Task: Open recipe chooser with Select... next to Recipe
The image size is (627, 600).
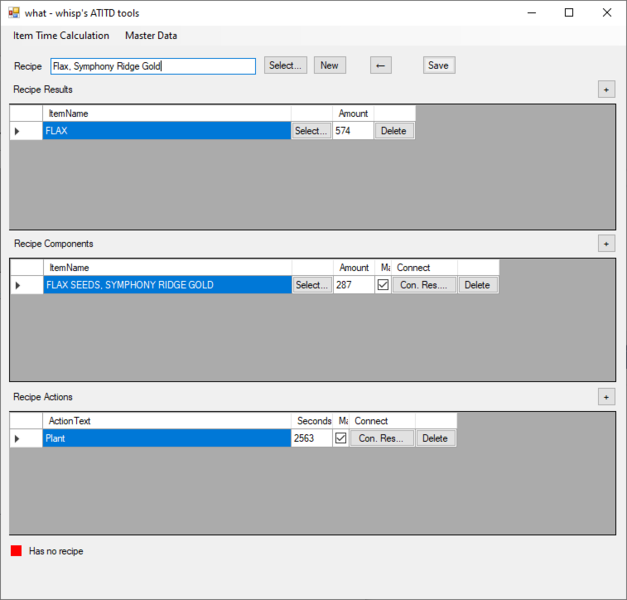Action: pyautogui.click(x=286, y=65)
